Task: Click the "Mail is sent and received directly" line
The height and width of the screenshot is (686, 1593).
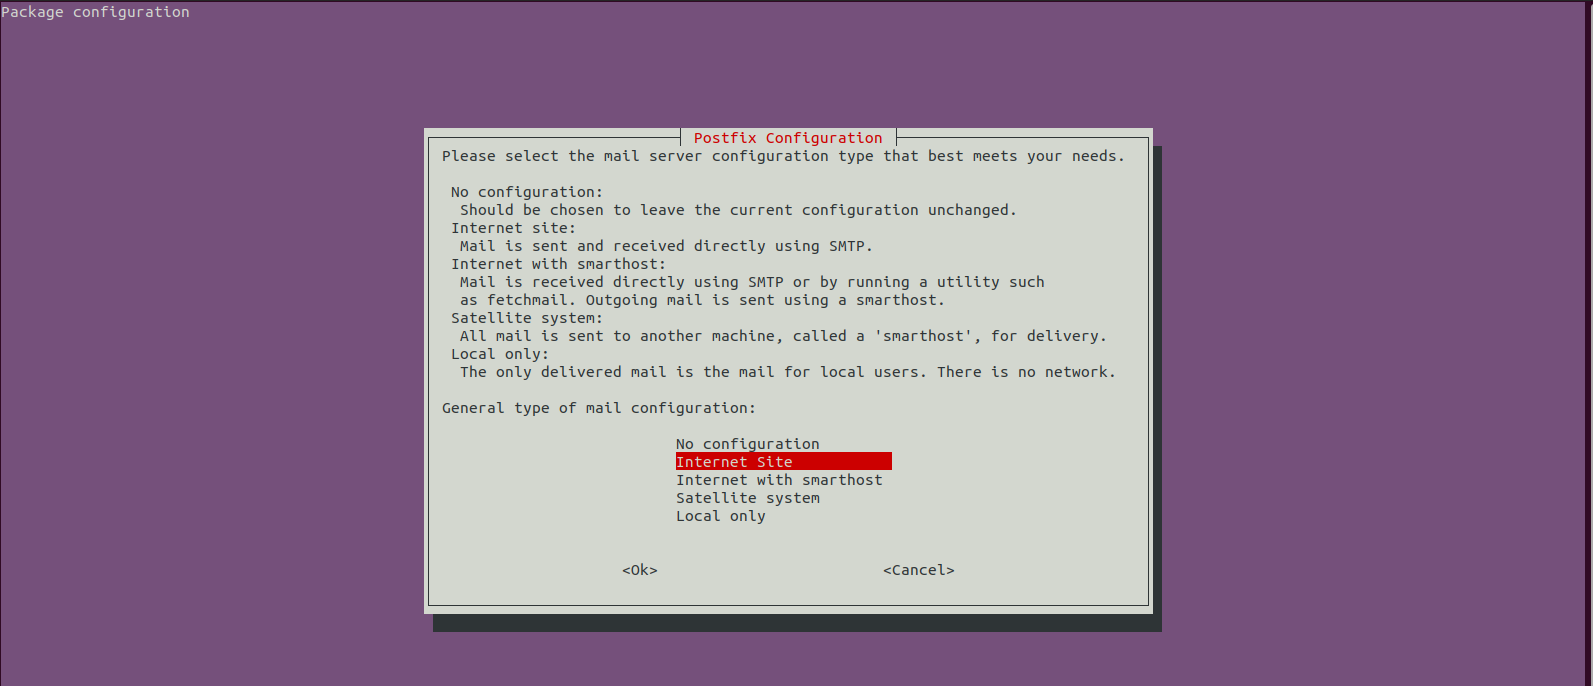Action: [666, 246]
